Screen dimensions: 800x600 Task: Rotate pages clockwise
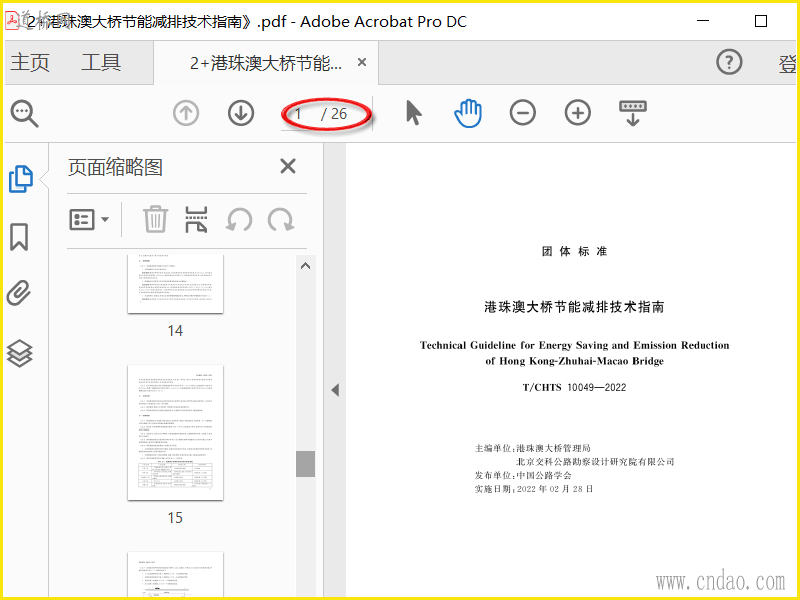pyautogui.click(x=281, y=220)
